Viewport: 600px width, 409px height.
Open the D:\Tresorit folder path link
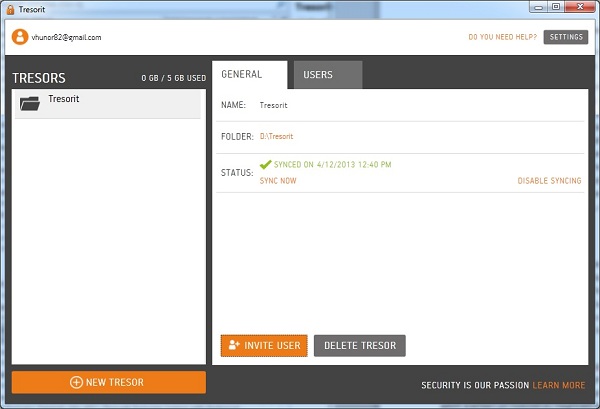(276, 136)
